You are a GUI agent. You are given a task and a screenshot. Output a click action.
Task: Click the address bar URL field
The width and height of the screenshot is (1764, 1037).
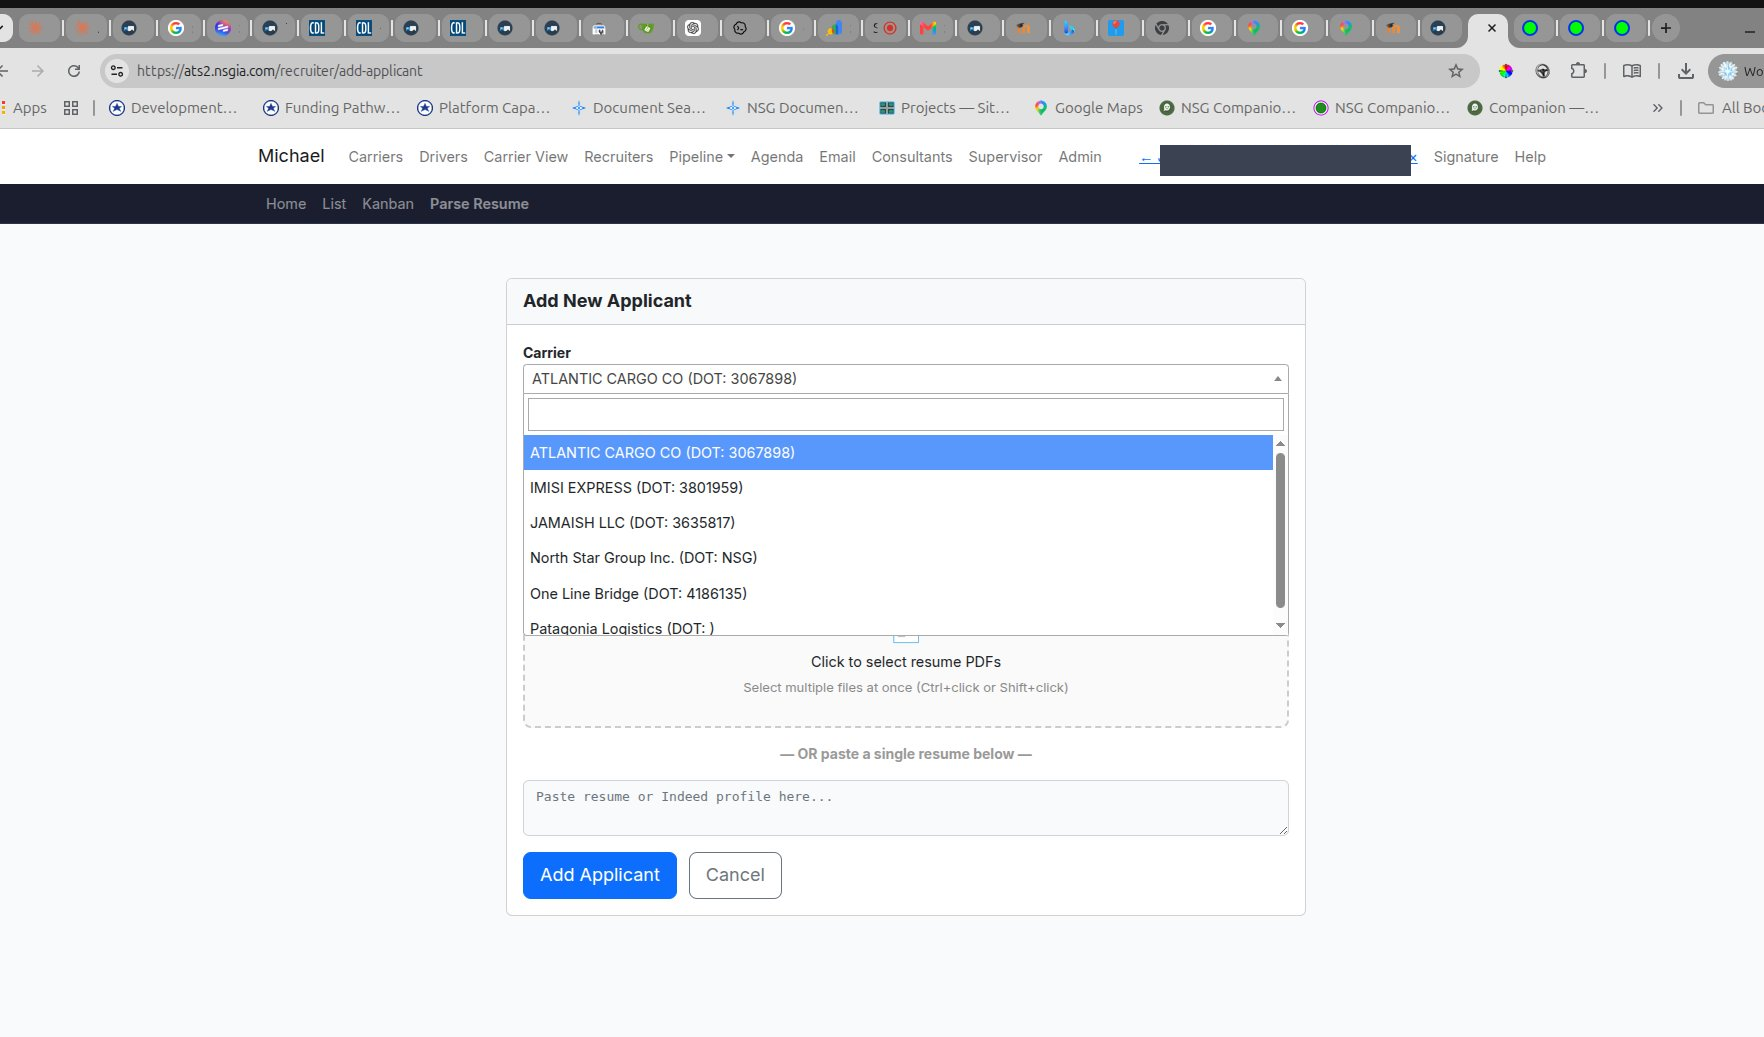coord(780,71)
